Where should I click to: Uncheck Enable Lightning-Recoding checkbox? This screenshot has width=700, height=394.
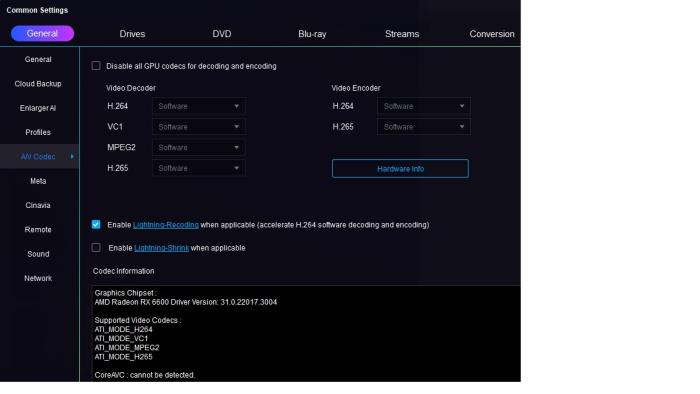96,224
